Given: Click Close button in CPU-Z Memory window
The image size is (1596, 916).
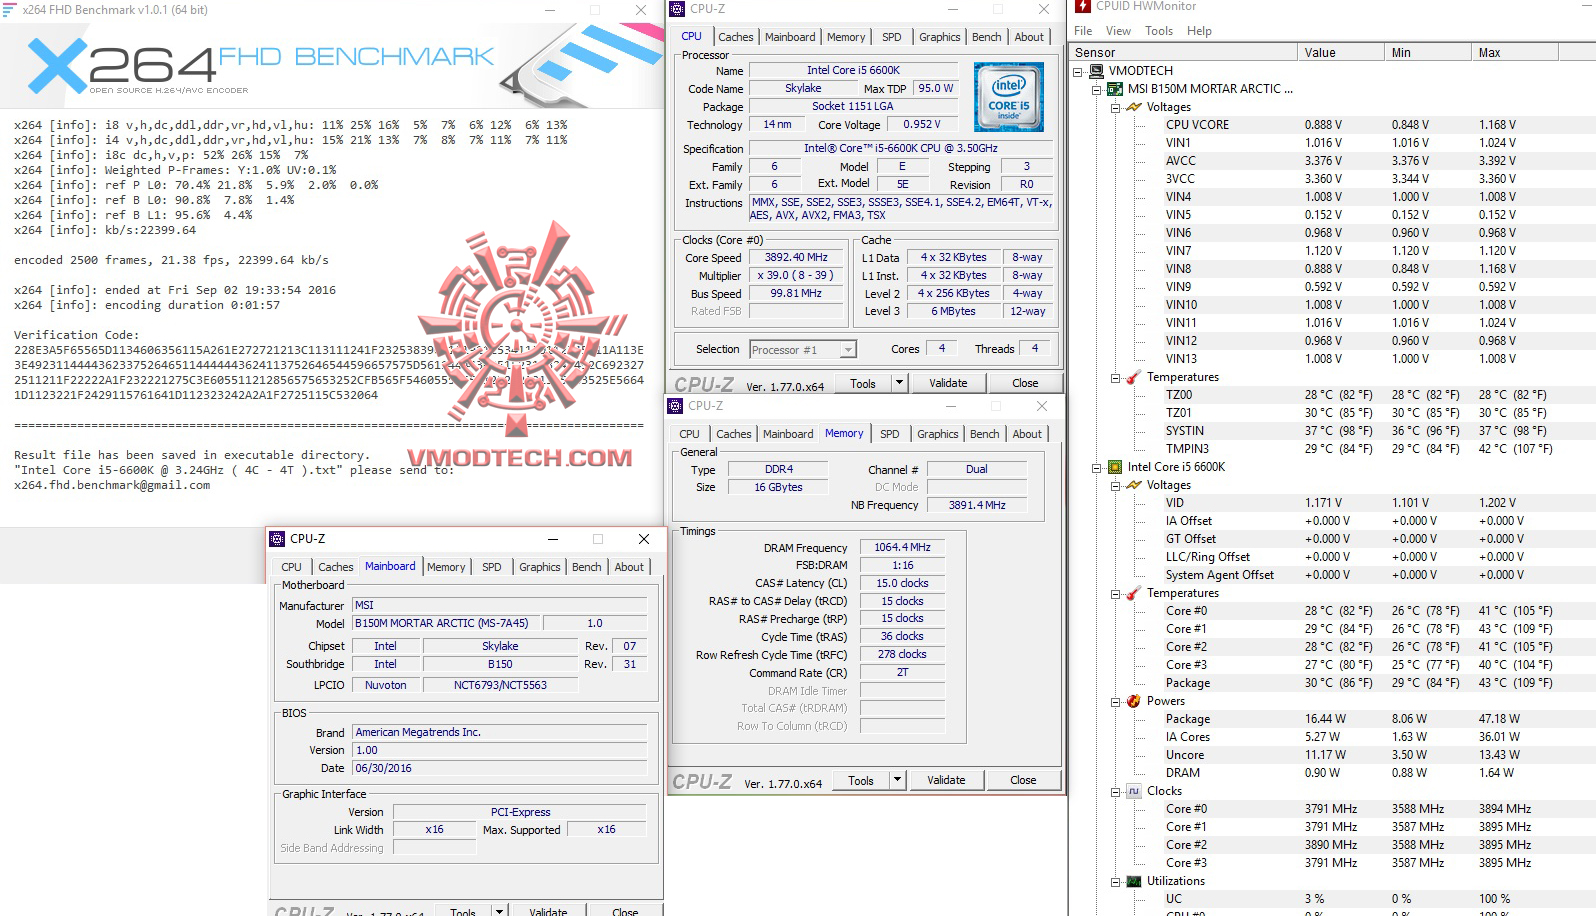Looking at the screenshot, I should 1023,780.
